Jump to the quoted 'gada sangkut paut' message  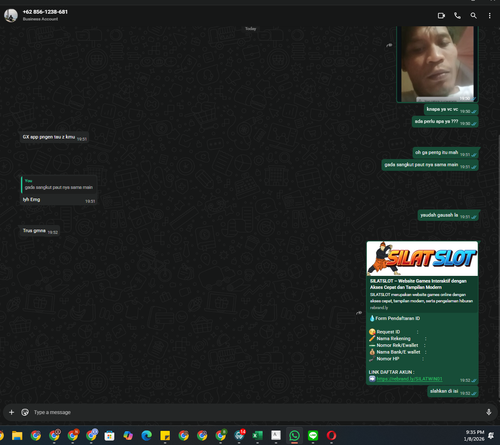[x=59, y=185]
